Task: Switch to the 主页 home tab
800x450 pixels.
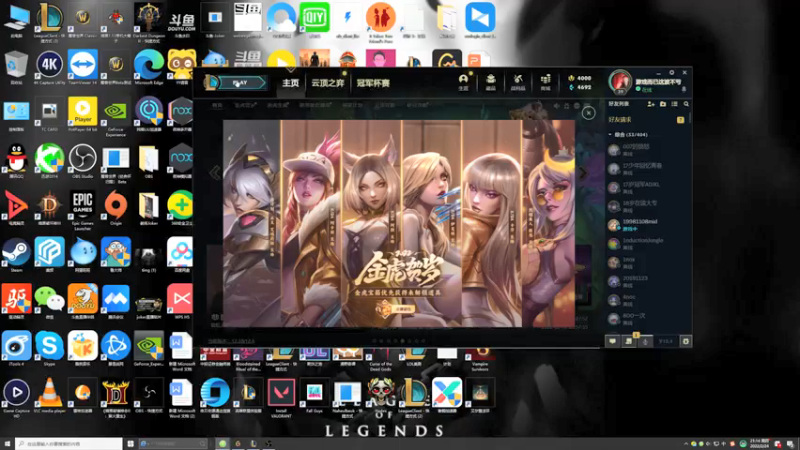Action: [290, 83]
